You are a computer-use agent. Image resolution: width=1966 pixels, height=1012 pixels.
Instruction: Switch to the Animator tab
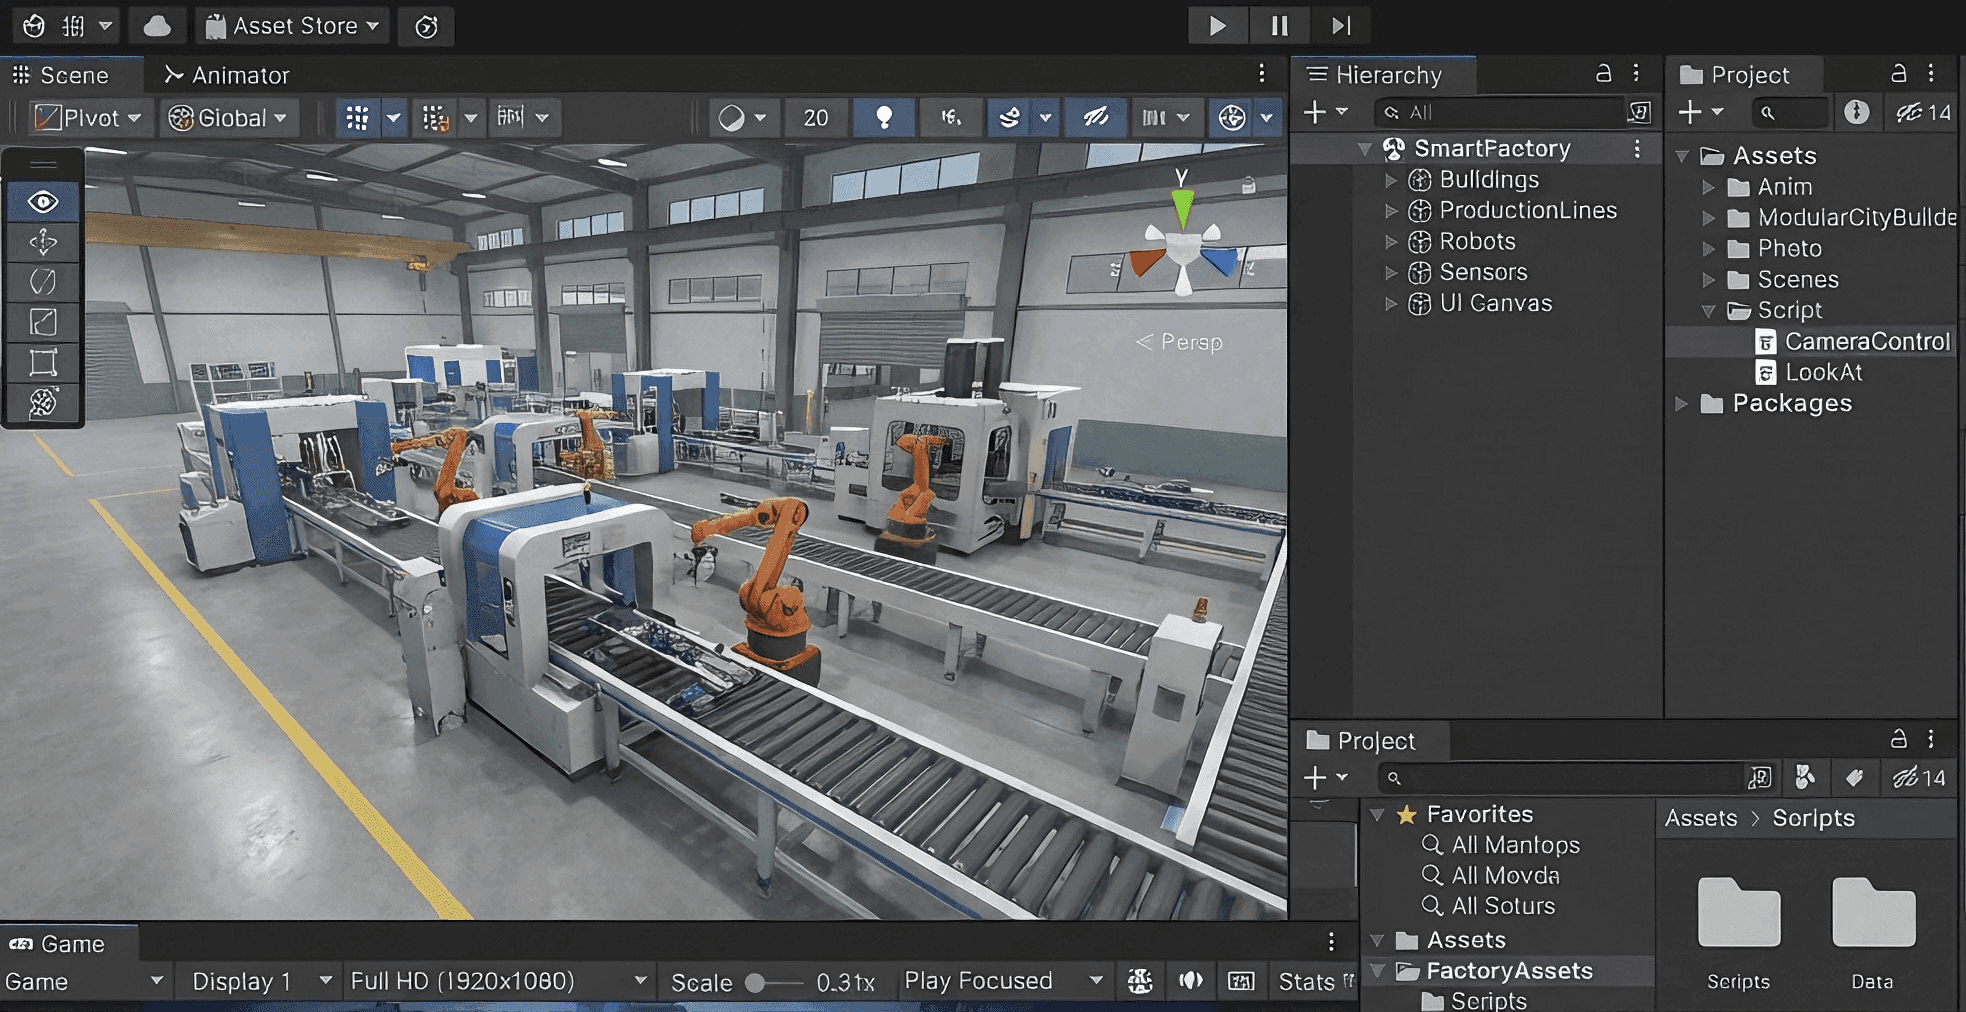tap(227, 75)
